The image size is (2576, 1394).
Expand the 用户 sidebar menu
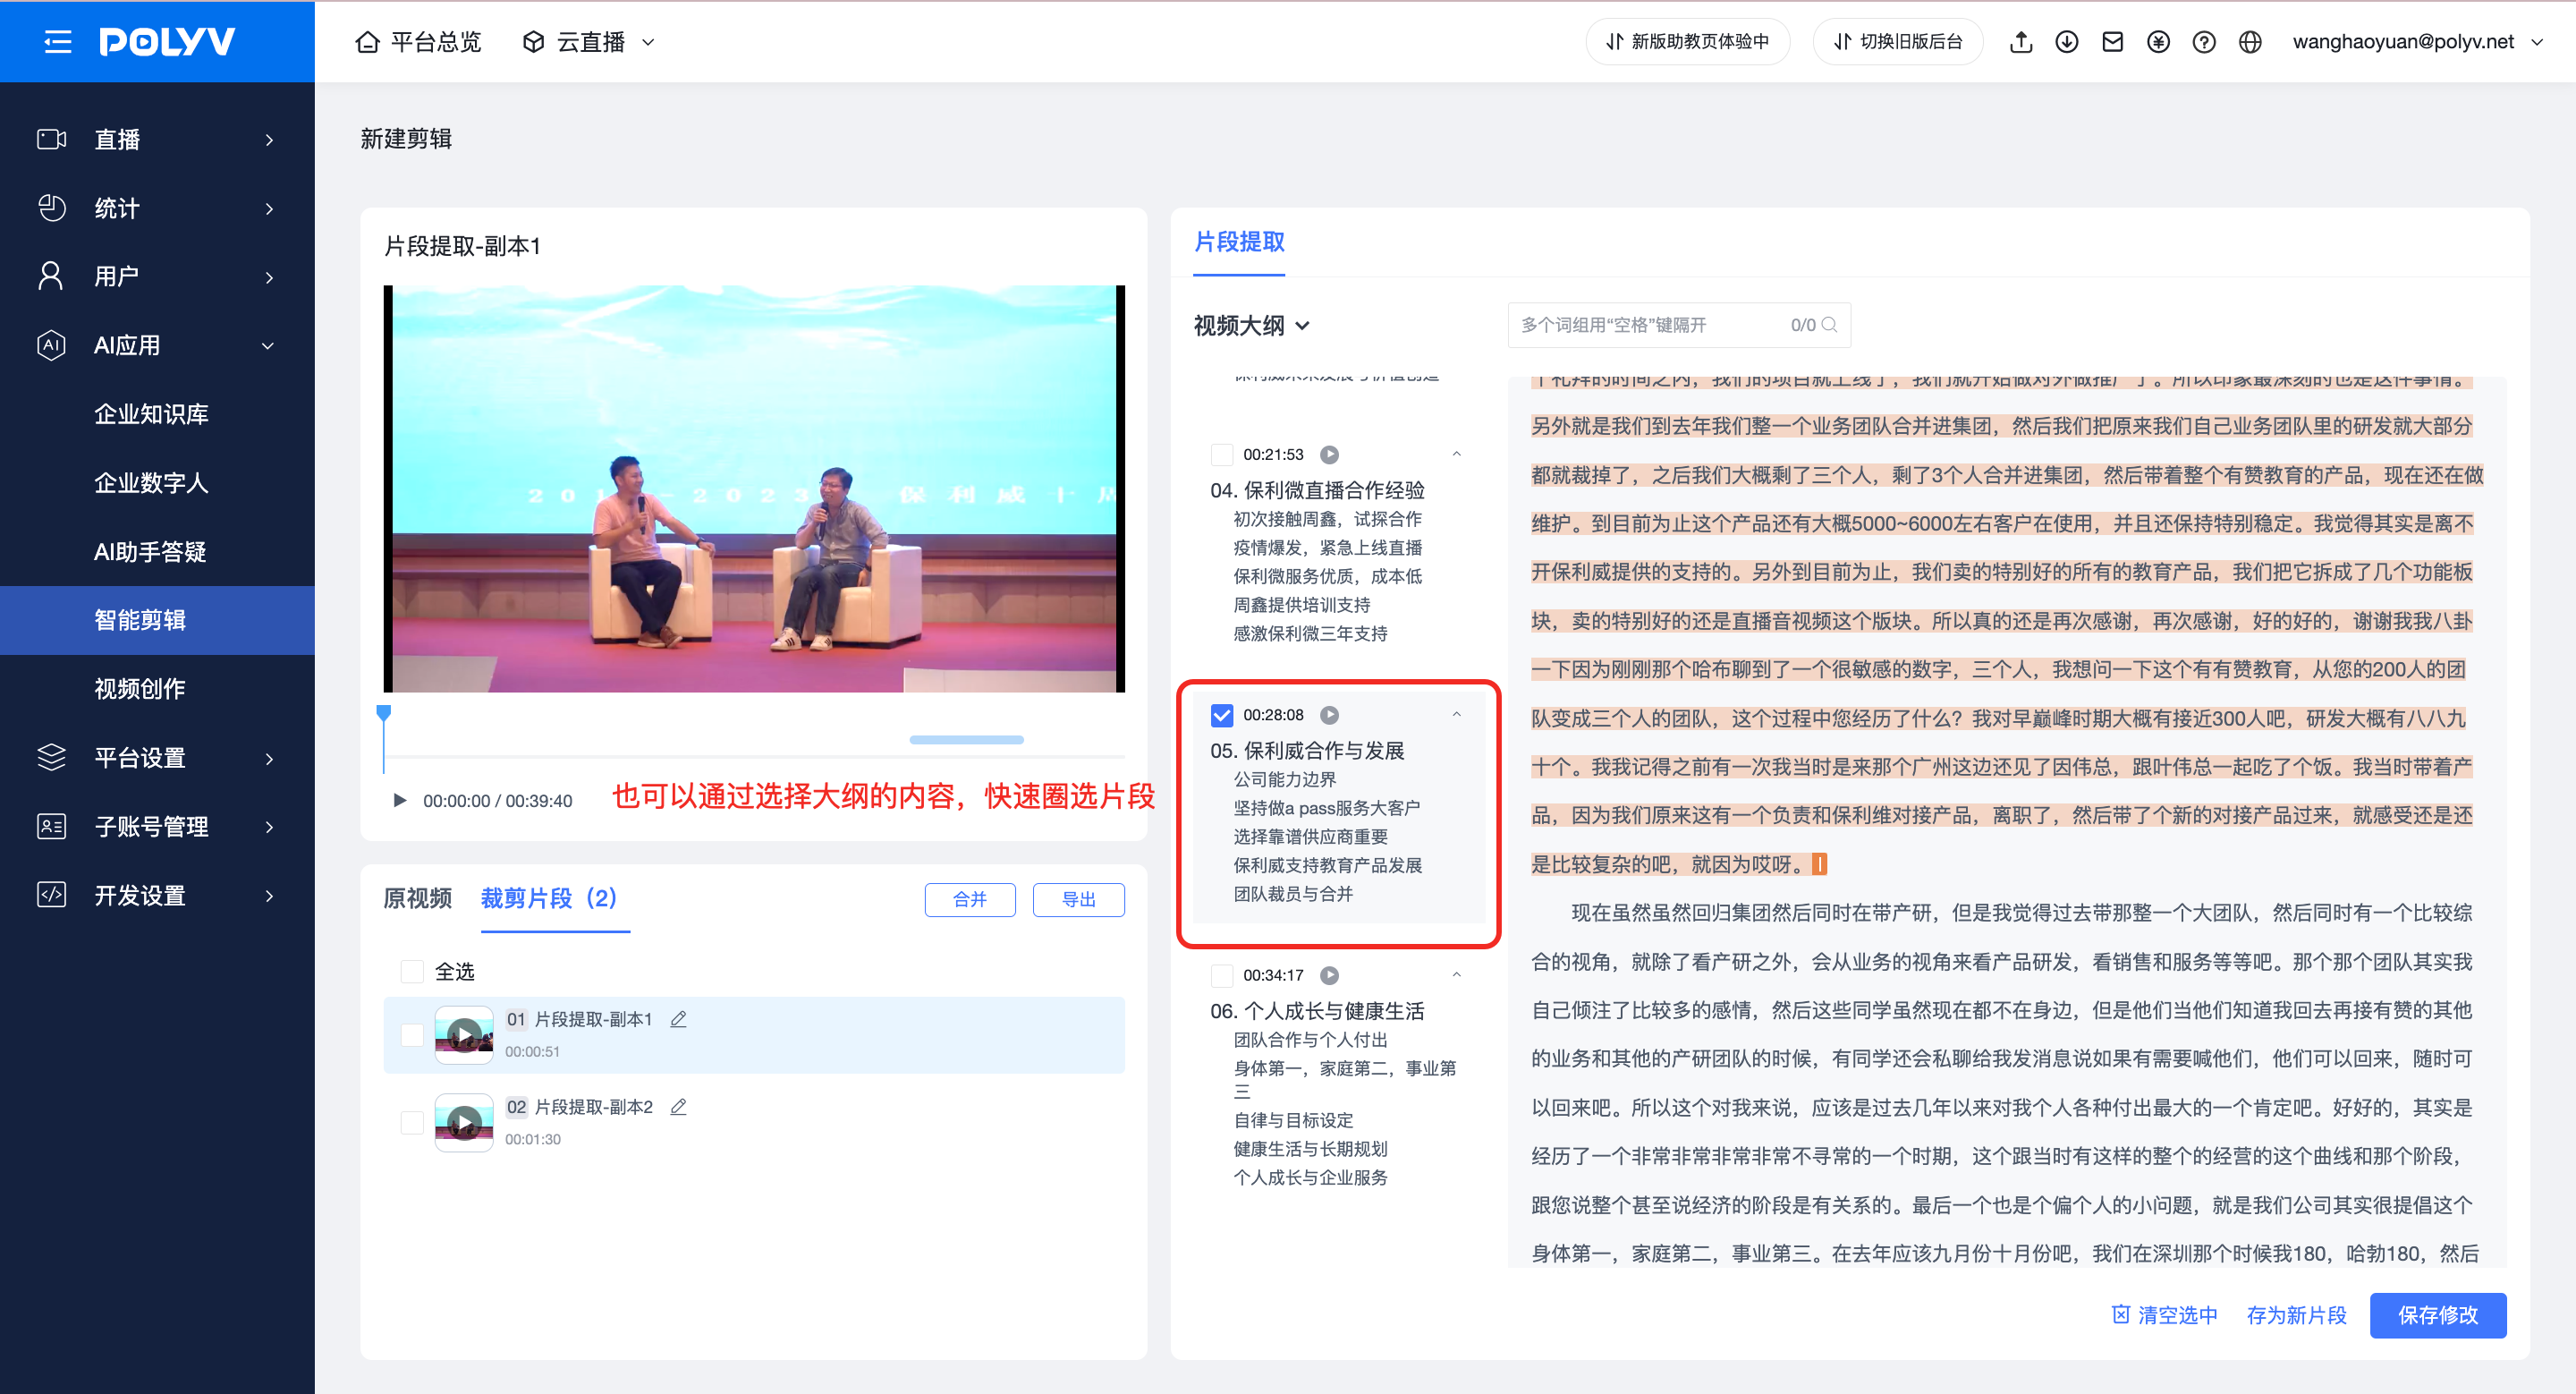click(269, 277)
